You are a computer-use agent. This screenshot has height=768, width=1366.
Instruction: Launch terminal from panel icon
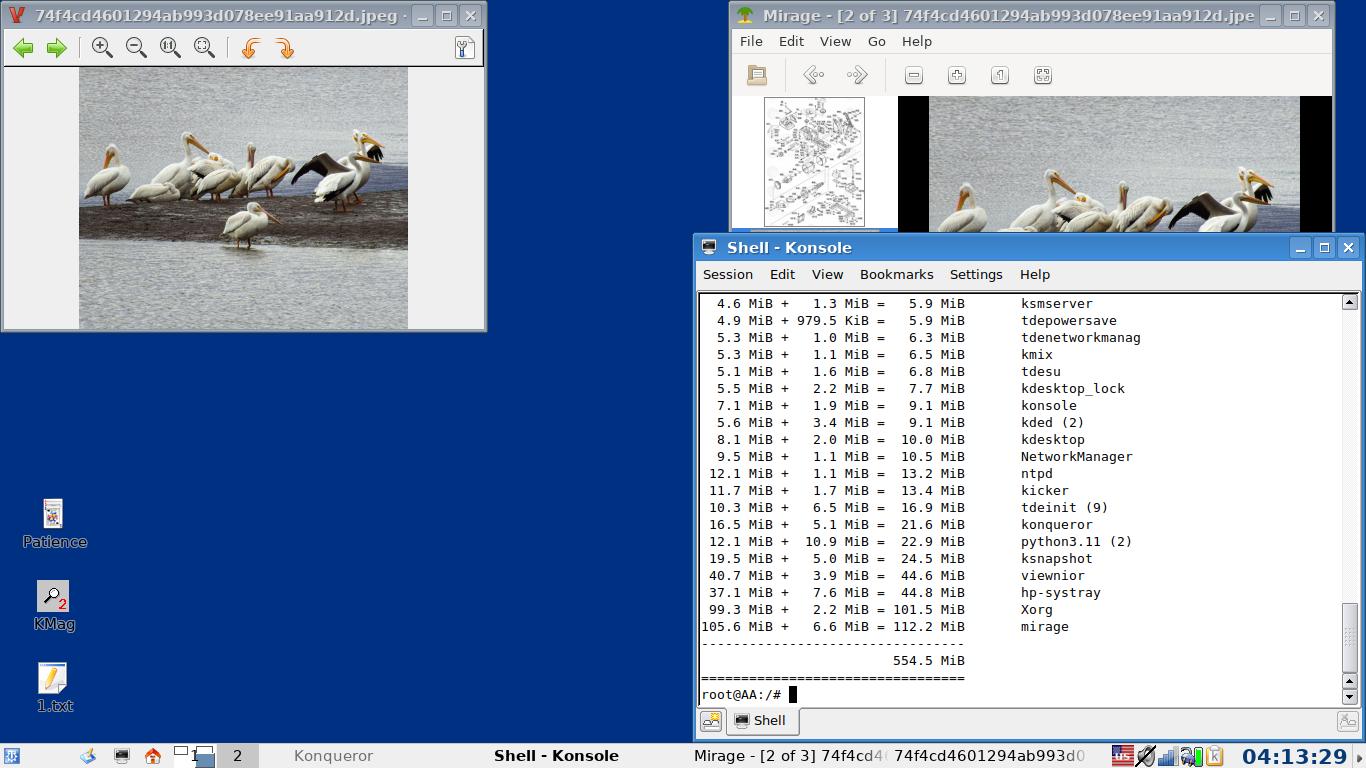tap(121, 756)
